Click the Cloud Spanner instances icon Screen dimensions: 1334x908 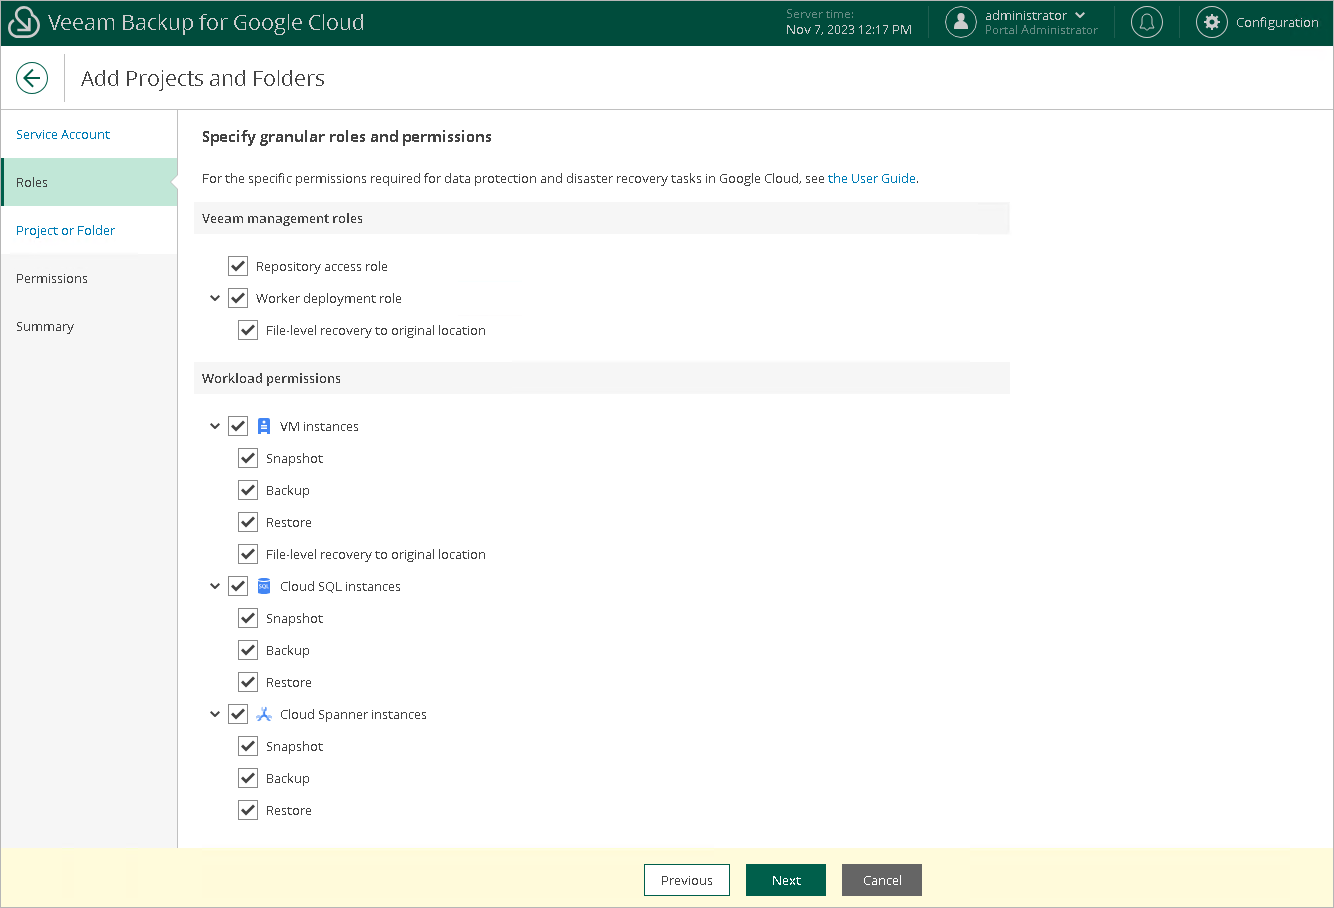click(x=264, y=714)
